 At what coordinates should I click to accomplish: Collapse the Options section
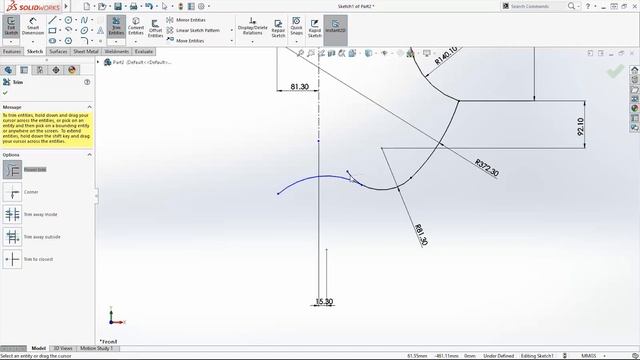coord(89,155)
